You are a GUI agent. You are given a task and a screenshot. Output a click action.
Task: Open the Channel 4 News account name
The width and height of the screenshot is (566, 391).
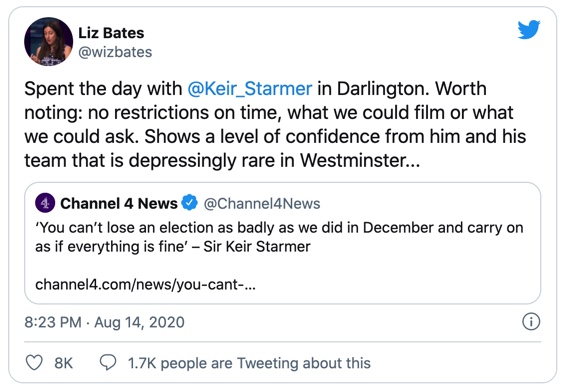pos(119,203)
